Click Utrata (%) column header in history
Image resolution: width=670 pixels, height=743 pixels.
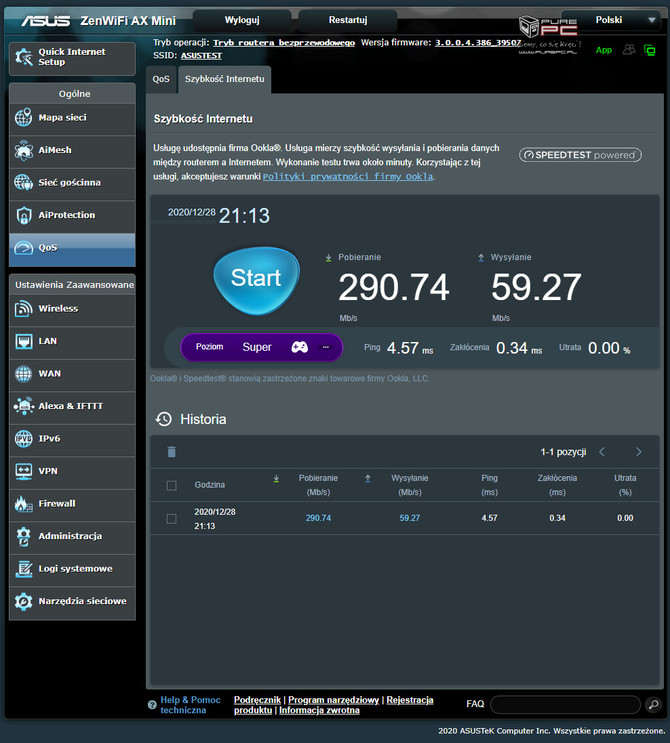[625, 485]
